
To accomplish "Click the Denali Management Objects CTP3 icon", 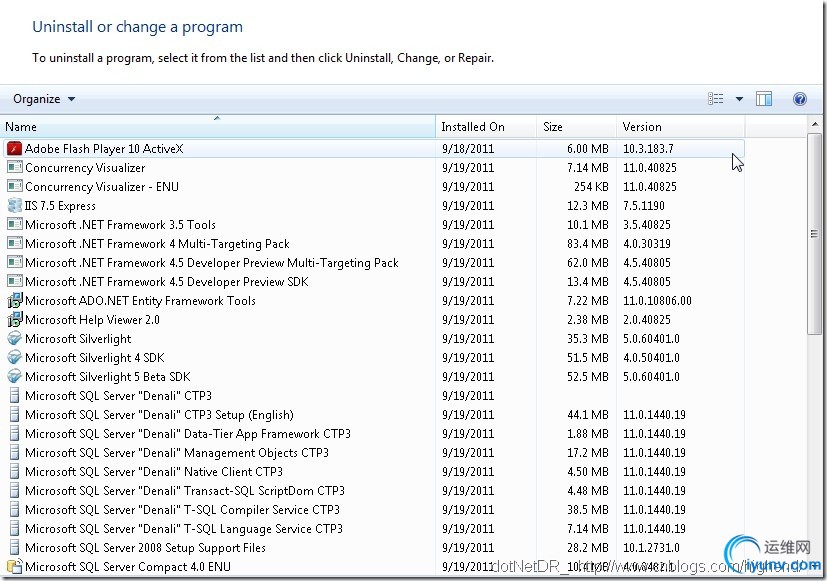I will pyautogui.click(x=15, y=452).
